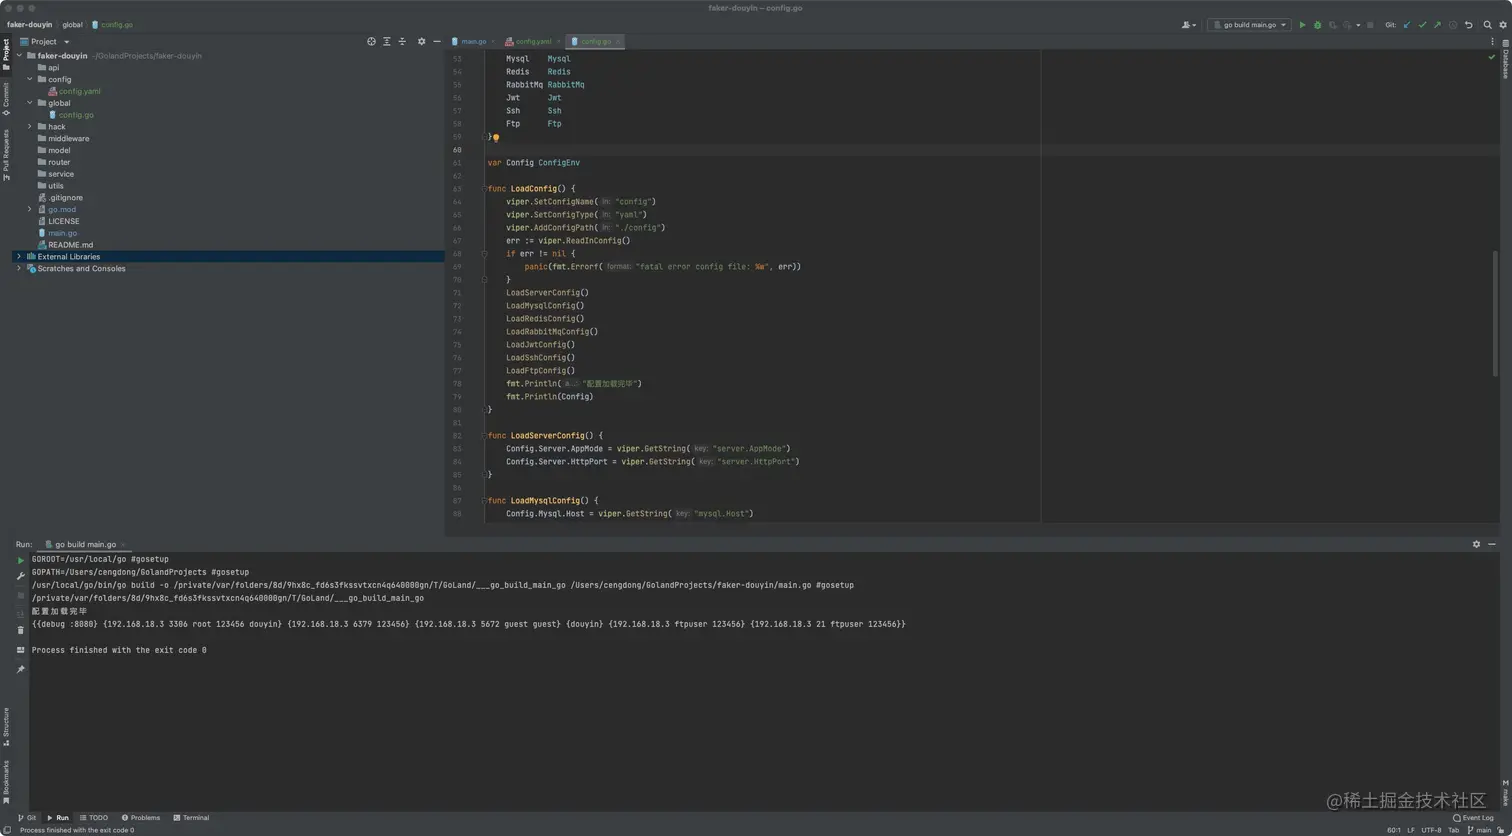The image size is (1512, 836).
Task: Open the code-with-me user icon menu
Action: [1188, 25]
